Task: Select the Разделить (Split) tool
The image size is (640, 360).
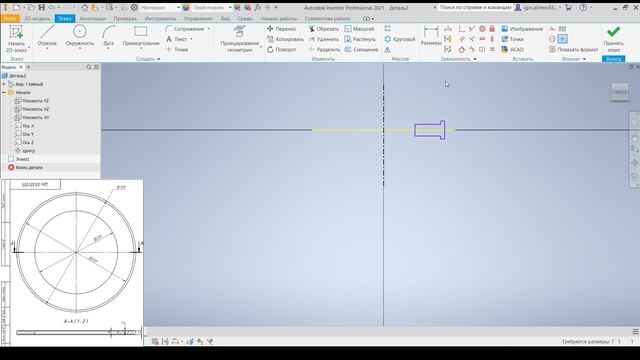Action: 324,49
